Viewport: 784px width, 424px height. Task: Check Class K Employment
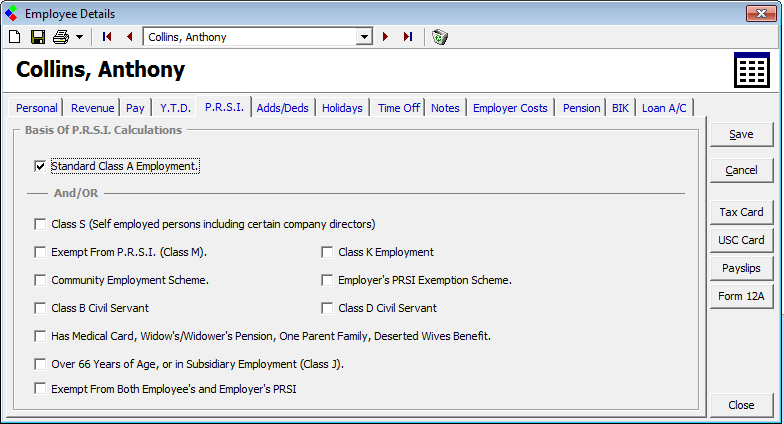[x=327, y=252]
